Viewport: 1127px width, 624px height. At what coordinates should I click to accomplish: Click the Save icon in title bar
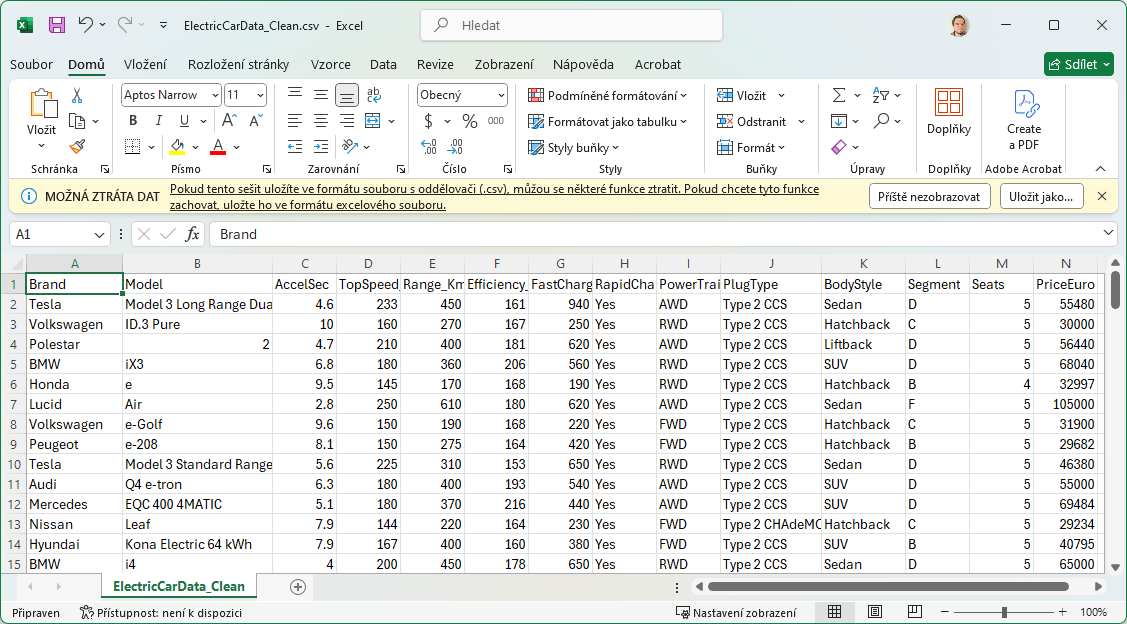point(57,25)
